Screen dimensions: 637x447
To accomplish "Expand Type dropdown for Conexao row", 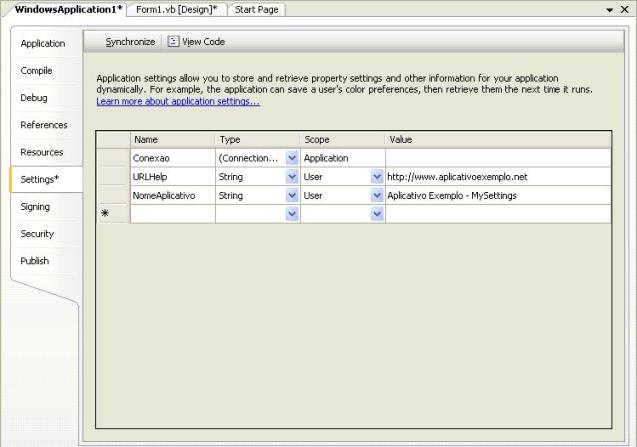I will [292, 158].
